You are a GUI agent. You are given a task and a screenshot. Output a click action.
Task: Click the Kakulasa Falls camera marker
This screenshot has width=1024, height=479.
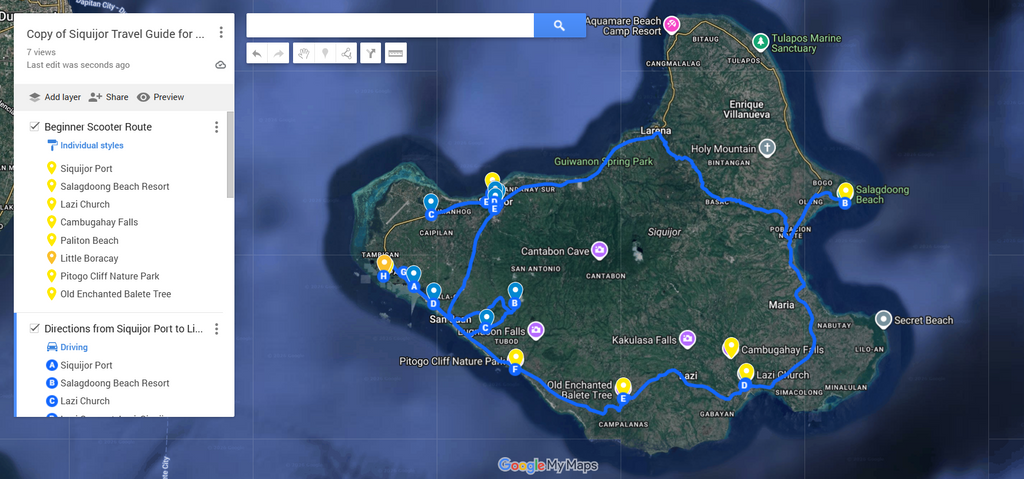[x=687, y=339]
